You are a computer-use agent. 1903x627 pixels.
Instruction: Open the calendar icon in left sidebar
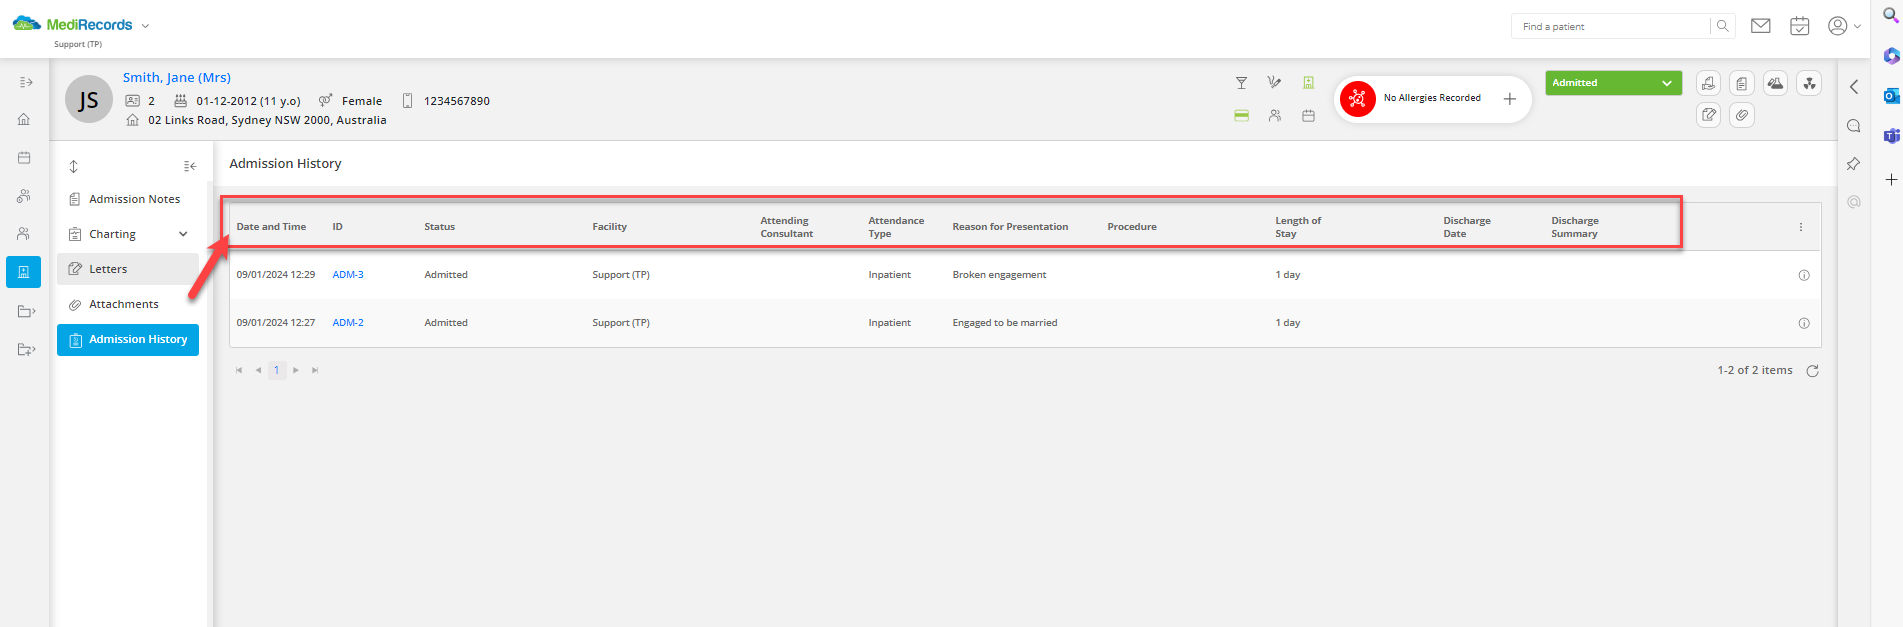24,158
